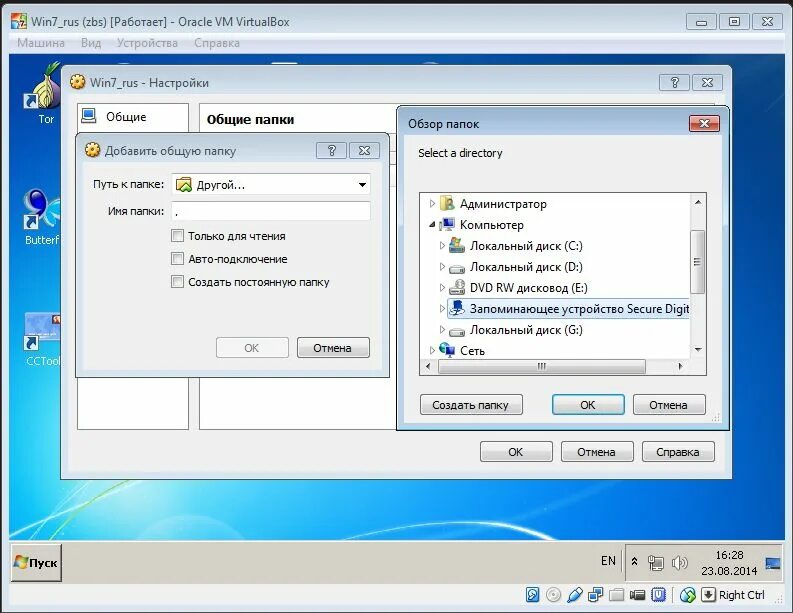Screen dimensions: 793x613
Task: Click the shared folders icon in VirtualBox status bar
Action: pos(616,595)
